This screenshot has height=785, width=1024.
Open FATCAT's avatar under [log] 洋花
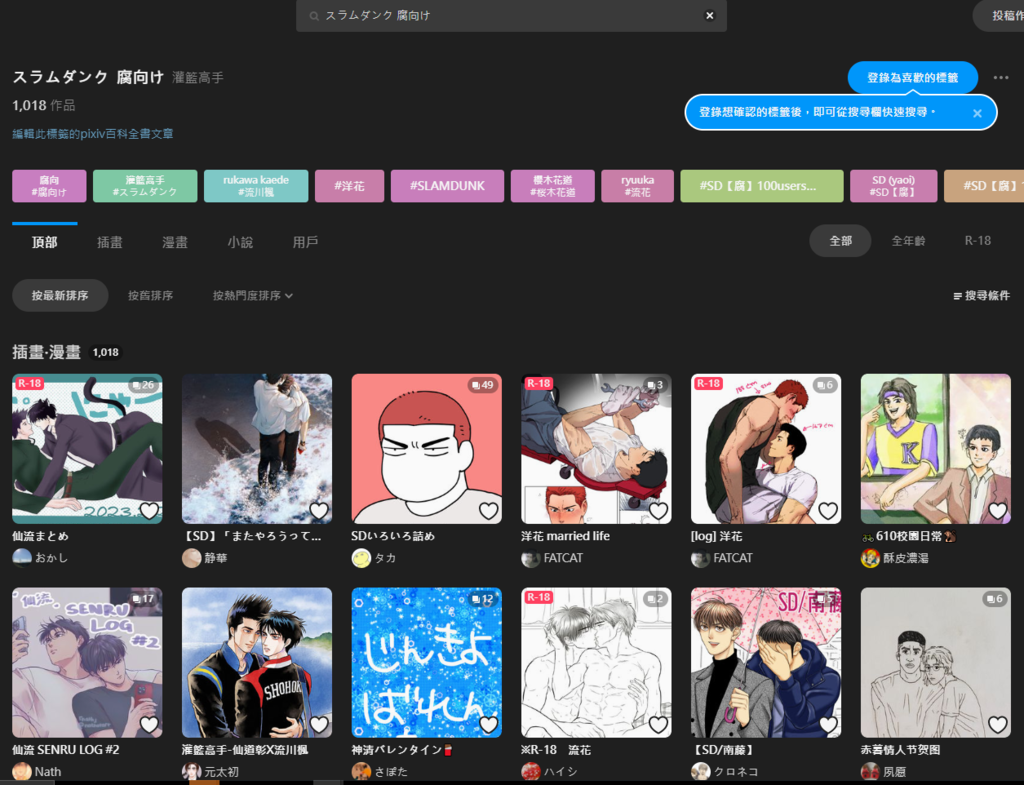pyautogui.click(x=701, y=558)
